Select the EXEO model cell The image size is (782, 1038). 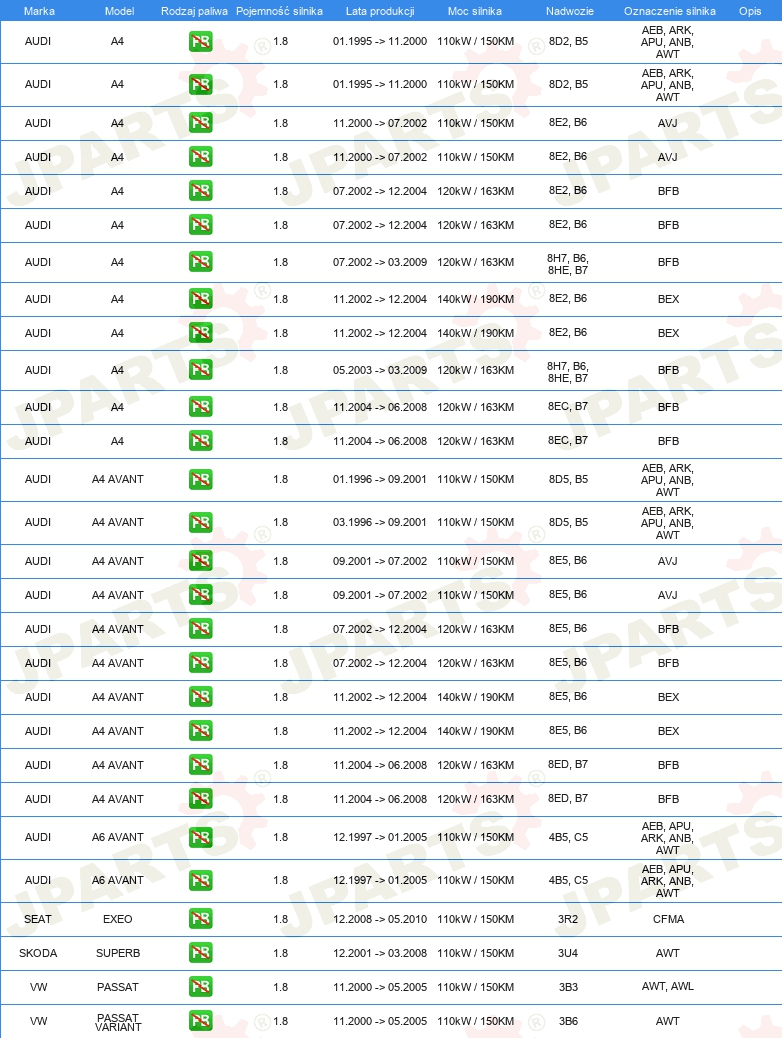click(118, 919)
